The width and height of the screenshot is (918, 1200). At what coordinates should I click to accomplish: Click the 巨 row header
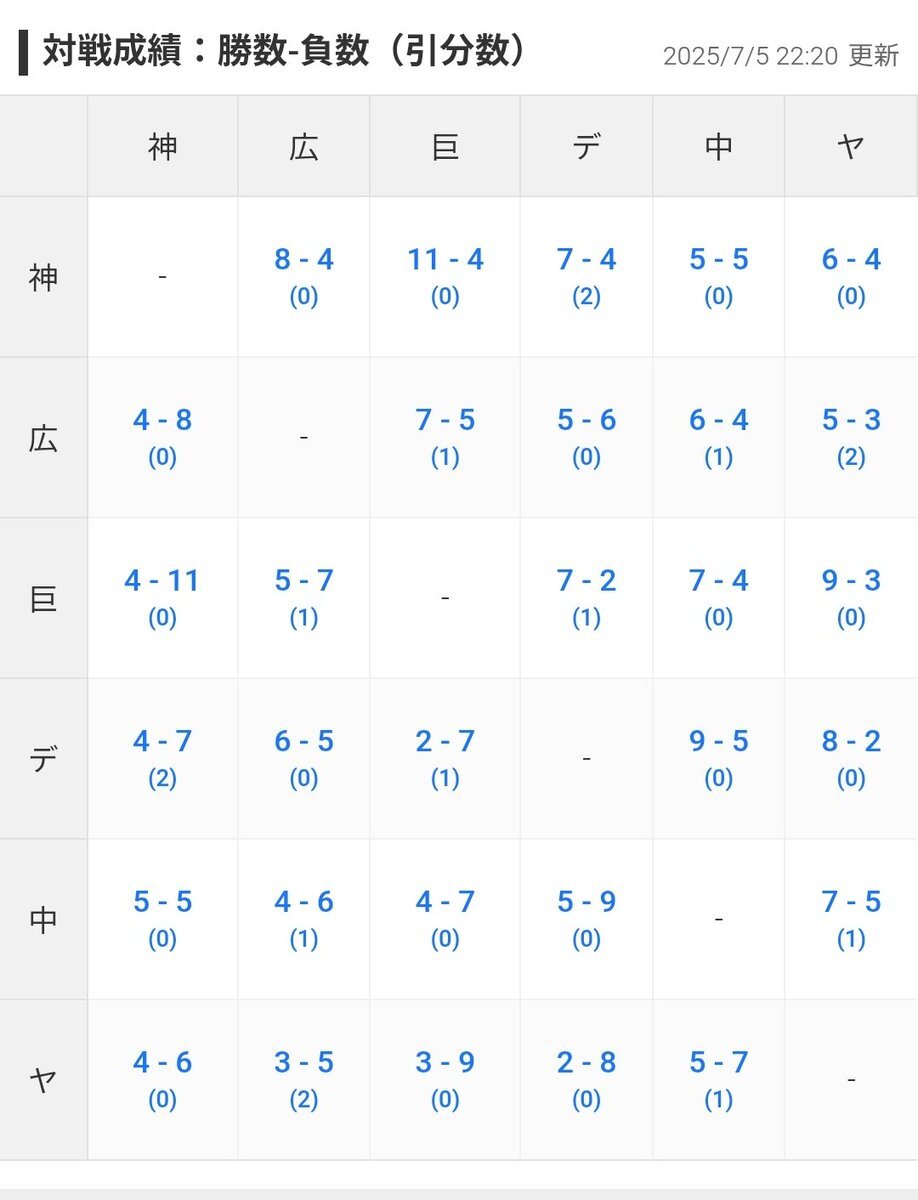click(x=43, y=598)
